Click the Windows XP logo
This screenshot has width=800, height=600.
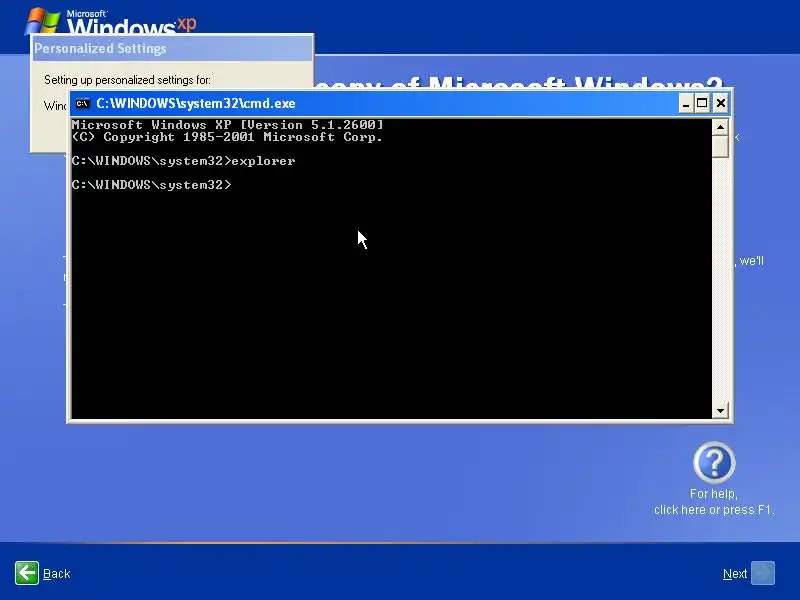[111, 21]
